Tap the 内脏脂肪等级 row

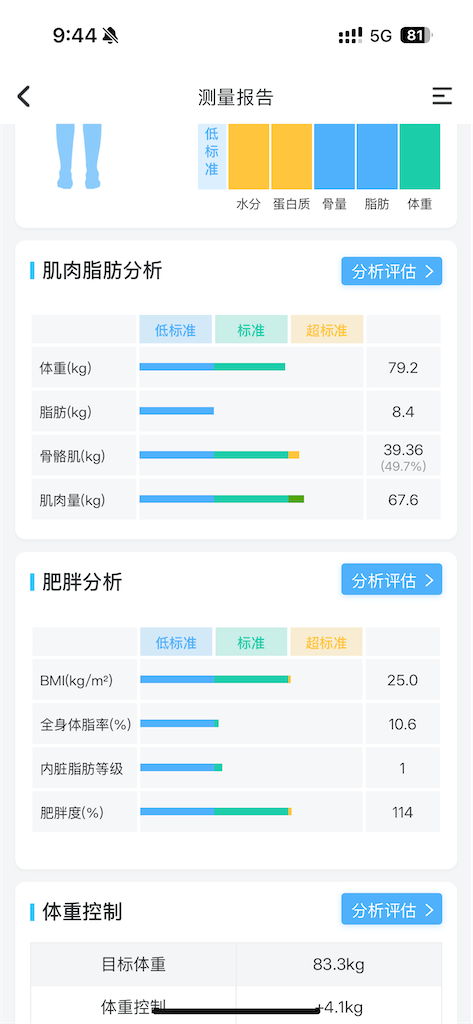[236, 768]
